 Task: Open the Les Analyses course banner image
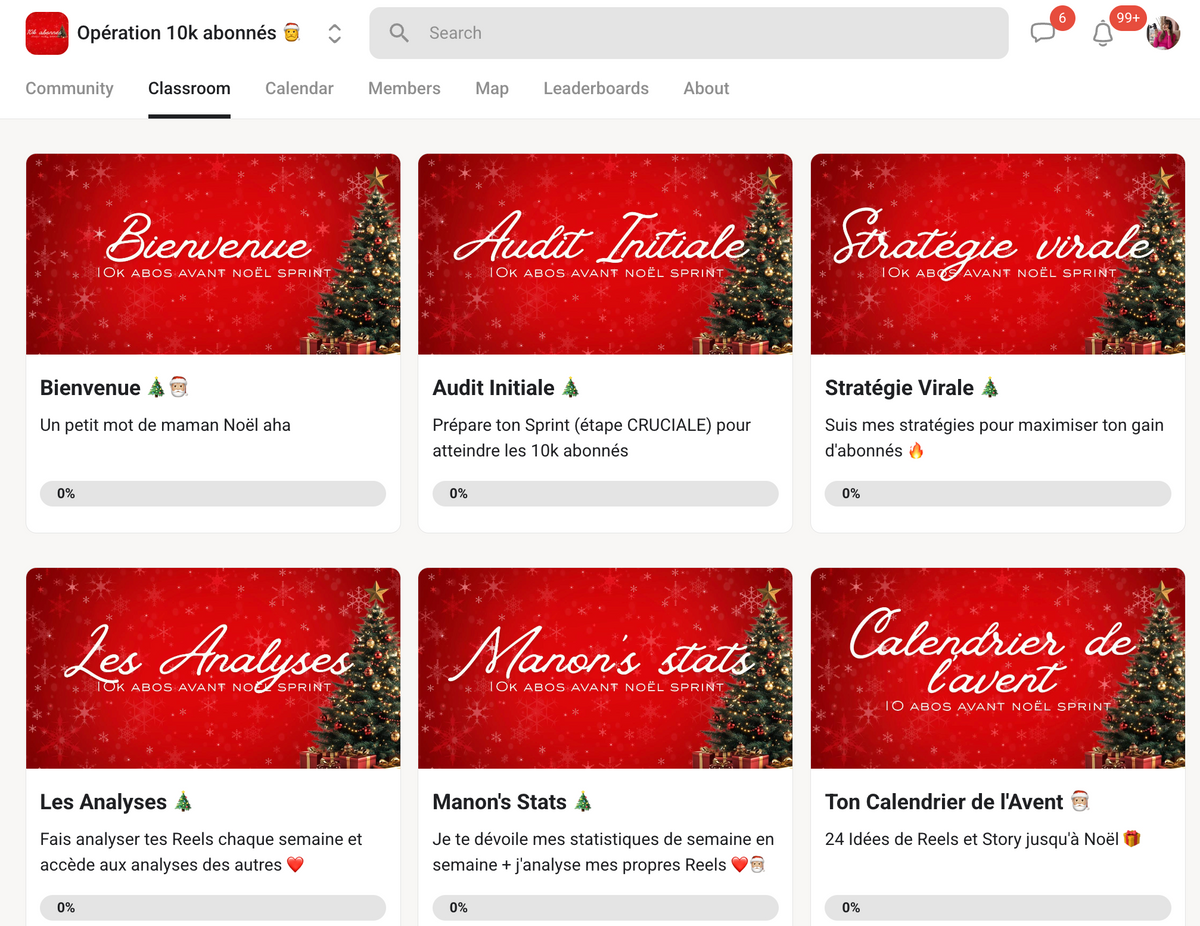click(213, 668)
